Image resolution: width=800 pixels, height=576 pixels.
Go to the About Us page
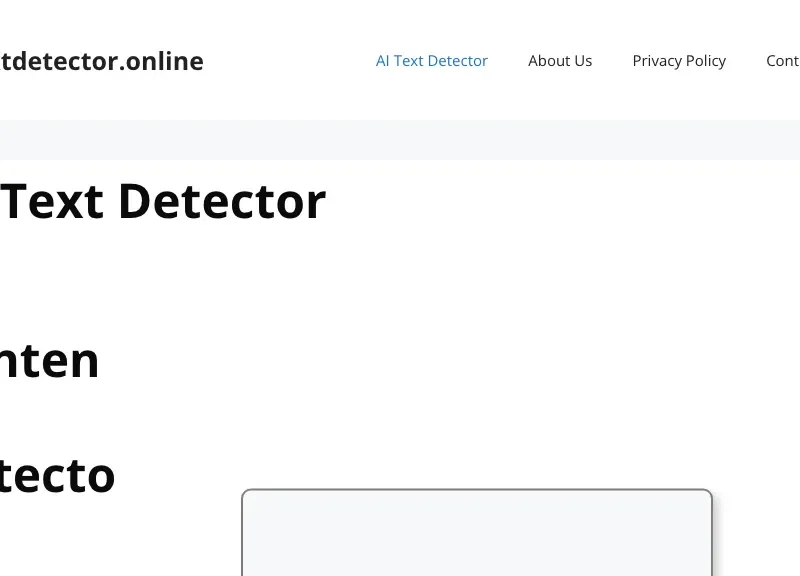pos(560,61)
